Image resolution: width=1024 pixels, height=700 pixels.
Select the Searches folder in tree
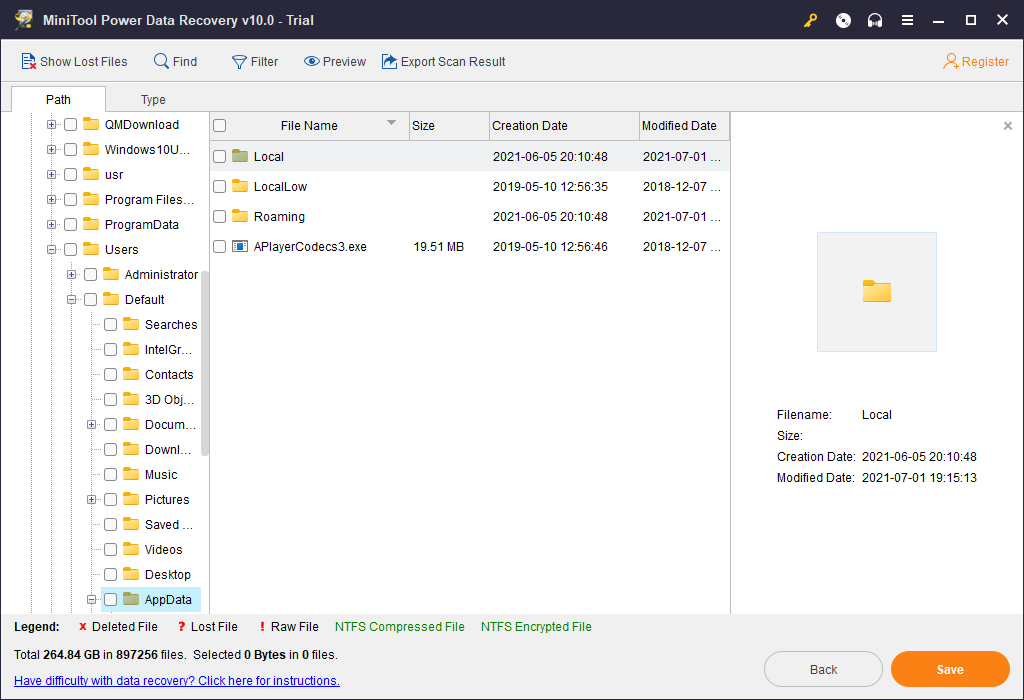tap(170, 325)
